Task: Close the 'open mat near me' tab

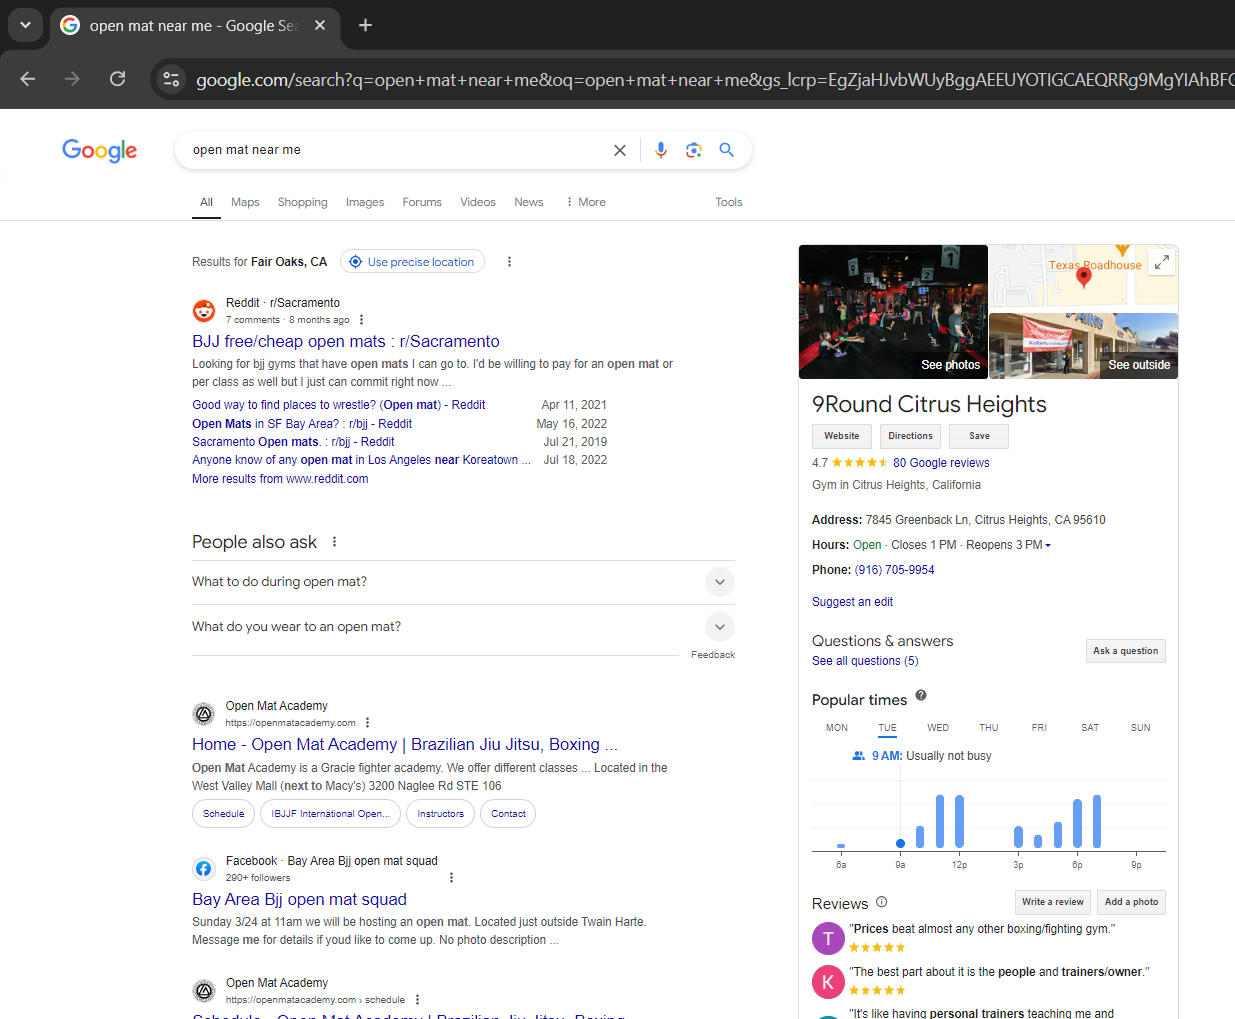Action: (x=320, y=25)
